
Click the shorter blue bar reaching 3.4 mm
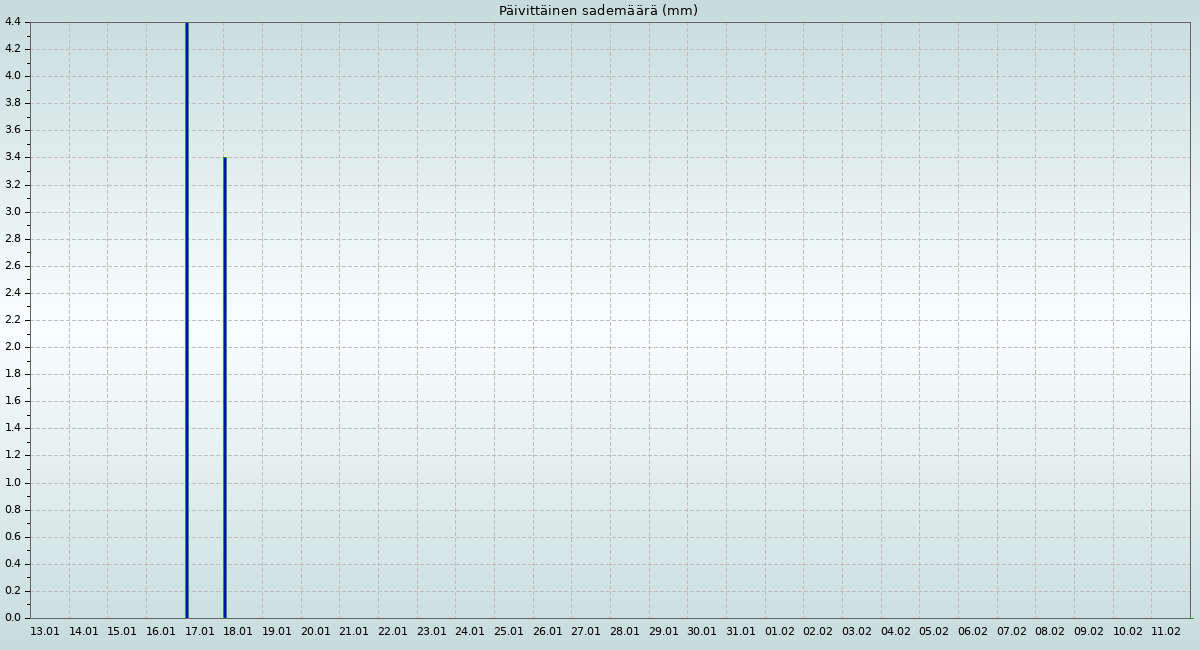[225, 388]
